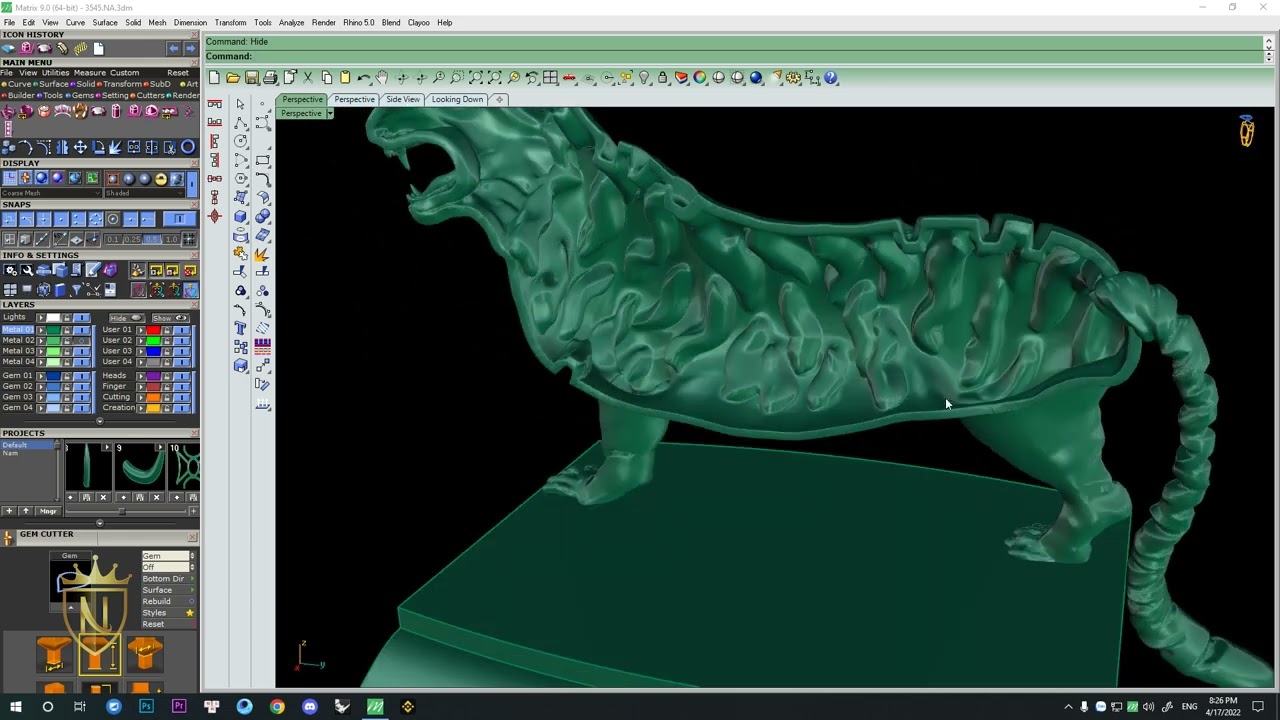1280x720 pixels.
Task: Click the blue Help question mark icon
Action: (831, 78)
